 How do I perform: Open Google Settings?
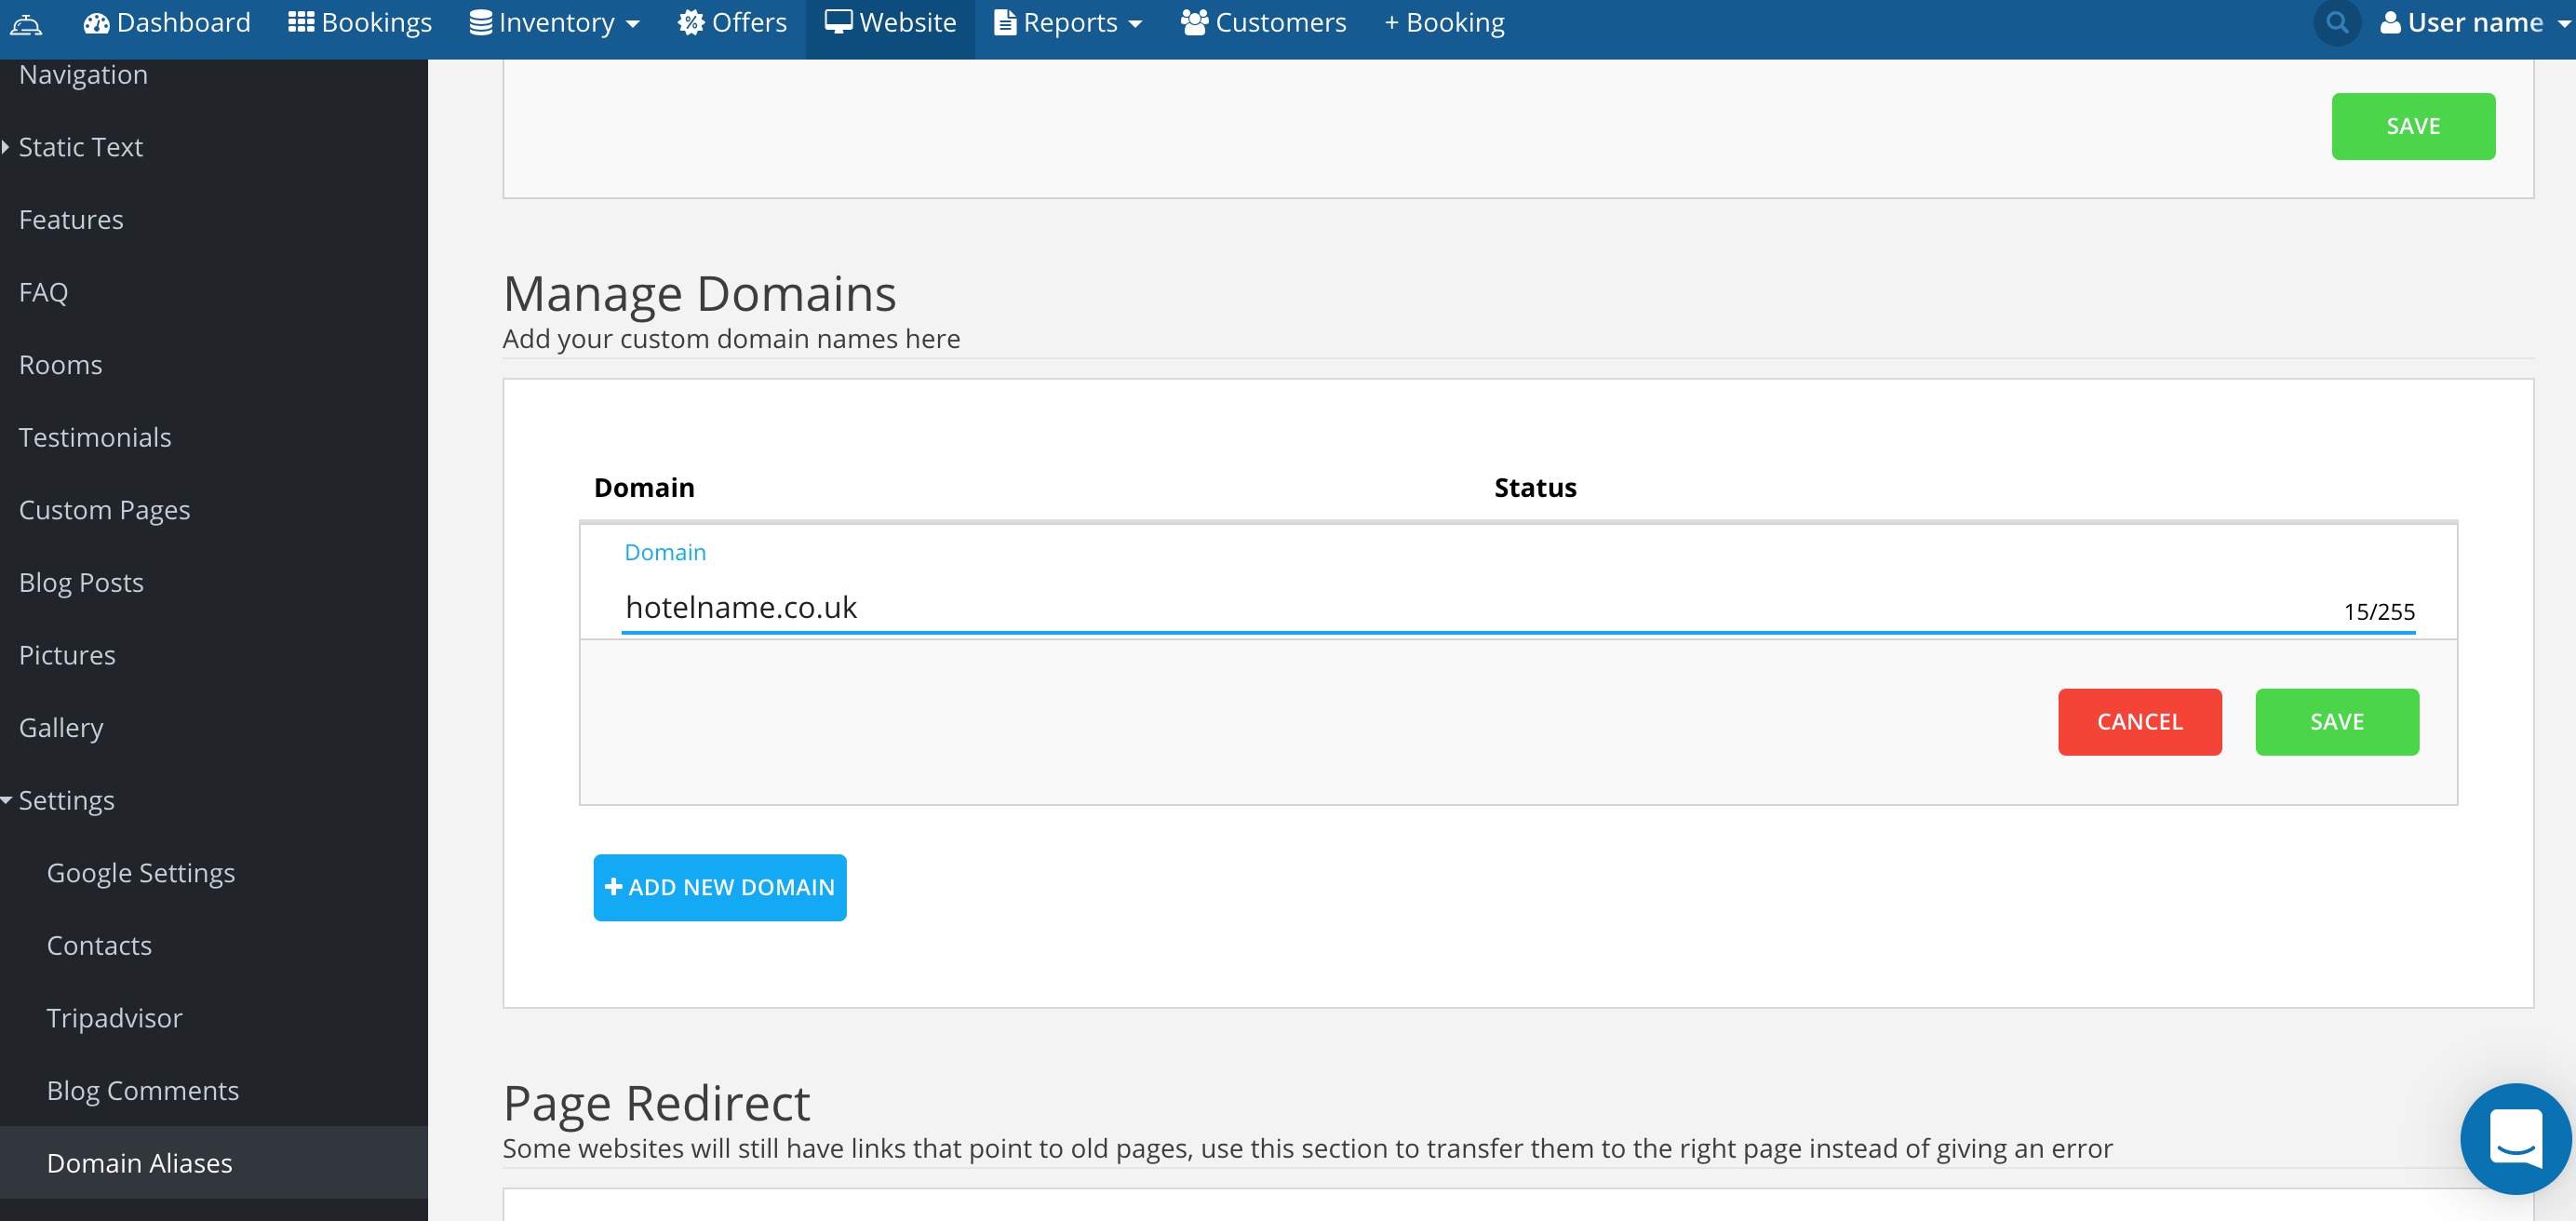tap(141, 872)
